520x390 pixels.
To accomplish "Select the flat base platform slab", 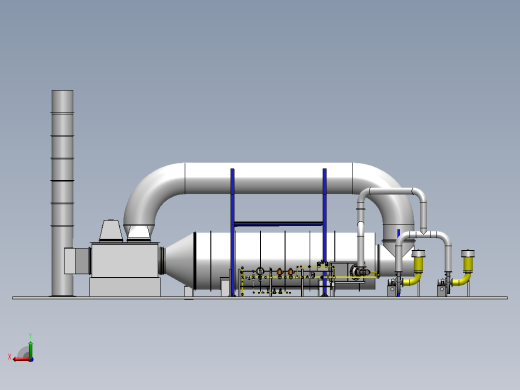I will (x=260, y=298).
